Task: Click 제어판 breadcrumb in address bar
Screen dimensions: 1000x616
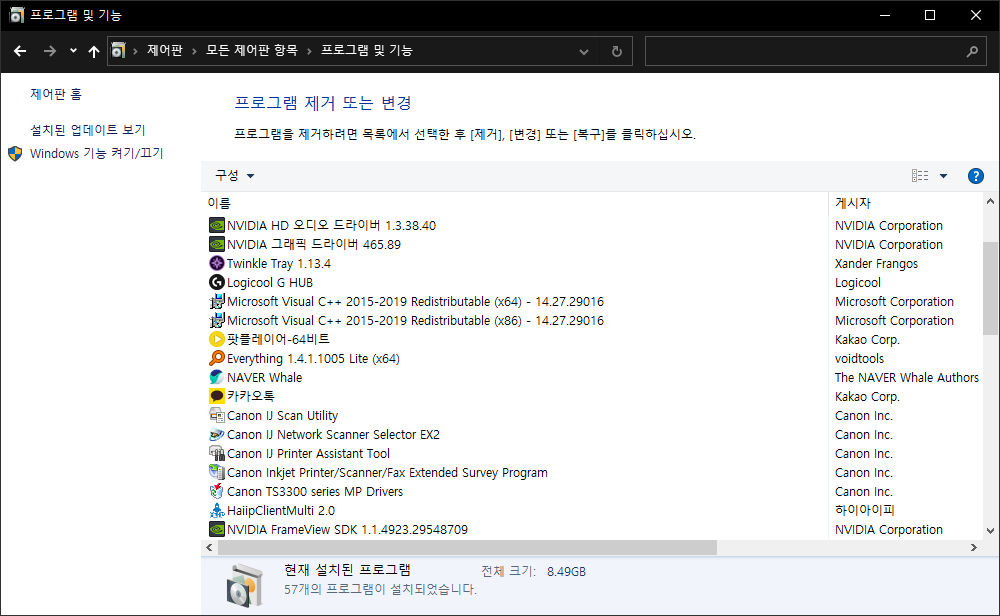Action: click(165, 50)
